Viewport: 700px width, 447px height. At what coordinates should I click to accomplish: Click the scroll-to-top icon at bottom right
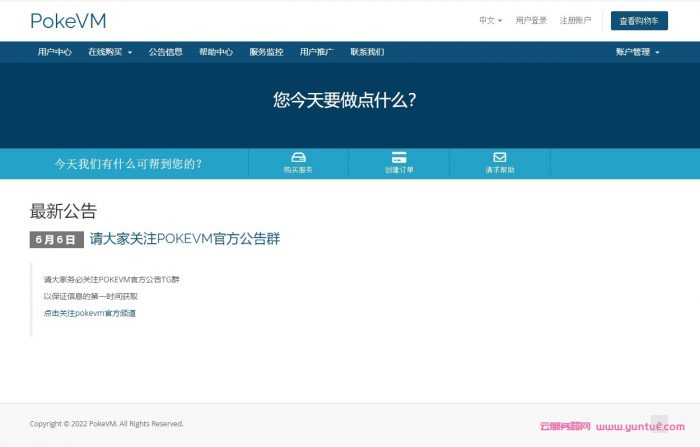[659, 423]
